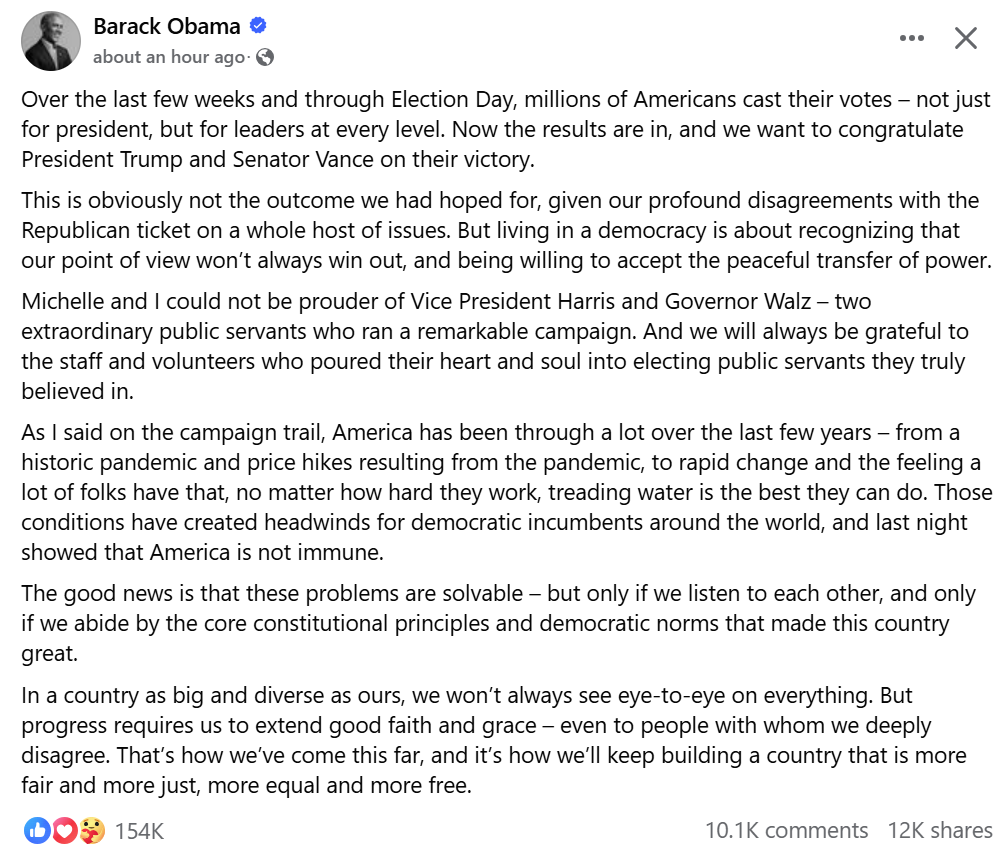Click the paragraph starting 'The good news'

[498, 623]
